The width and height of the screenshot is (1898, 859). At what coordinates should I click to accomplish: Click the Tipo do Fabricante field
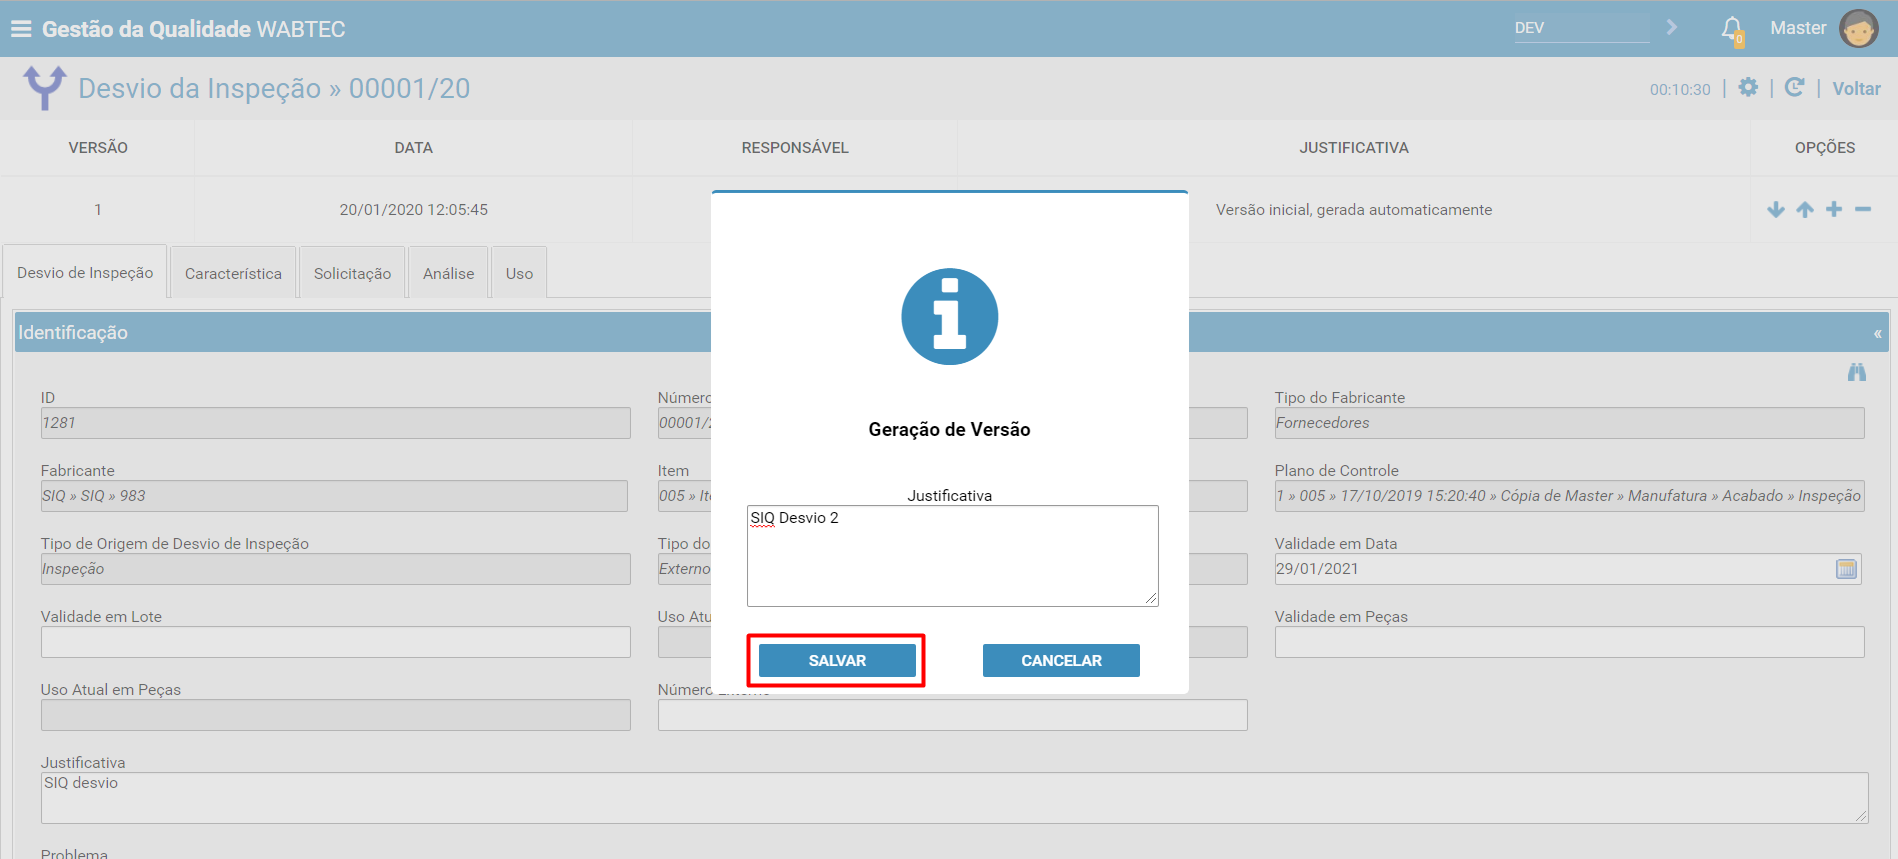1569,423
